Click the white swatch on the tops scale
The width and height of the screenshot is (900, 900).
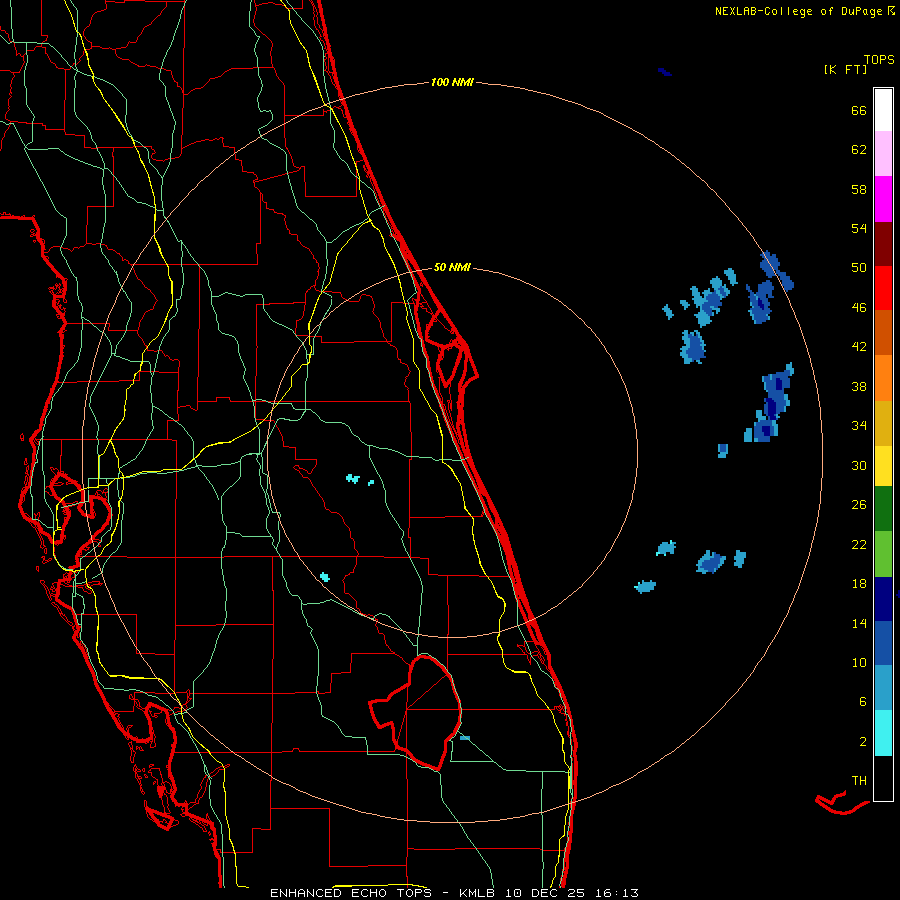tap(883, 110)
